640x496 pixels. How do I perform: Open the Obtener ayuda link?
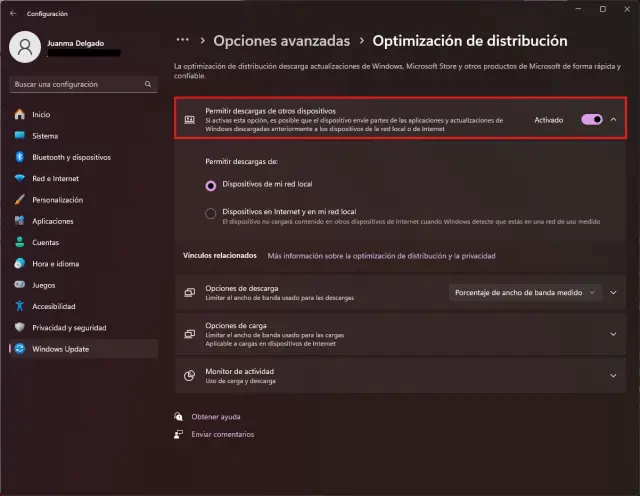215,416
